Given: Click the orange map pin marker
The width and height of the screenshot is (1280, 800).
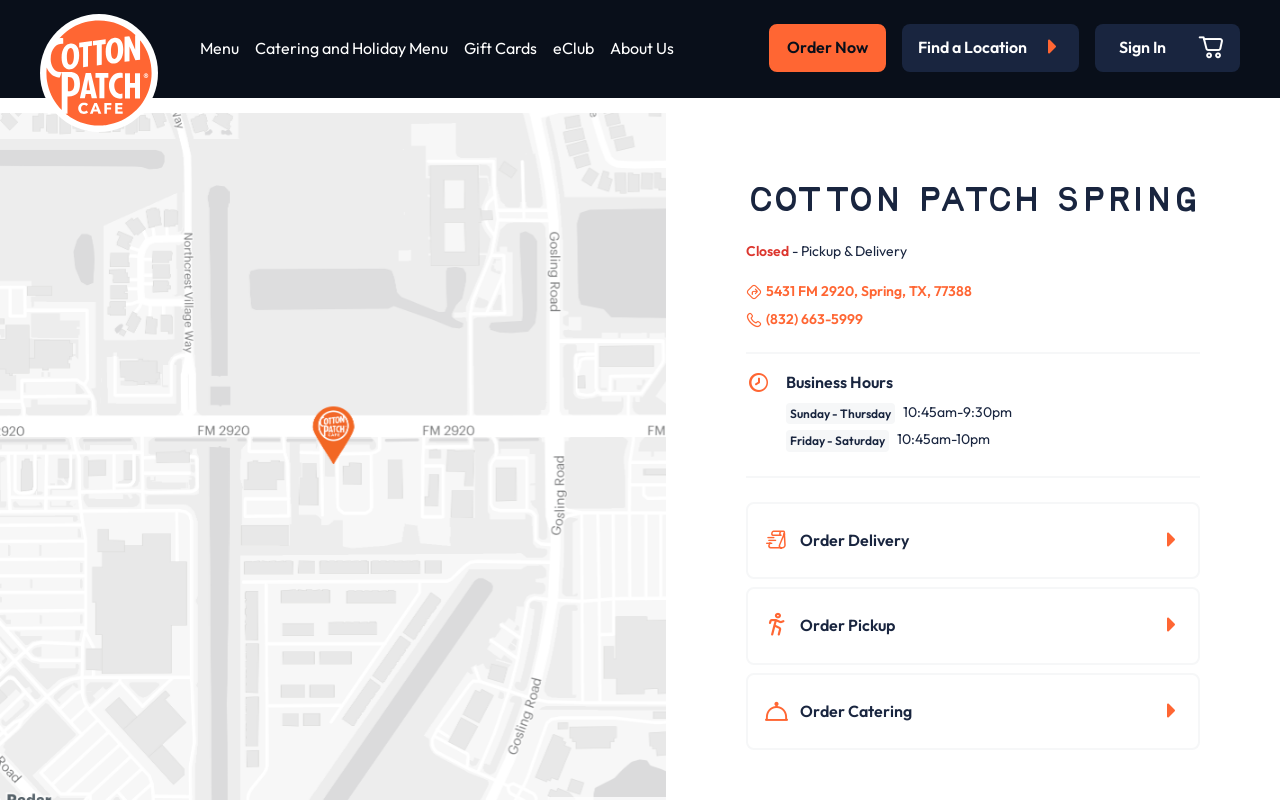Looking at the screenshot, I should pos(333,435).
